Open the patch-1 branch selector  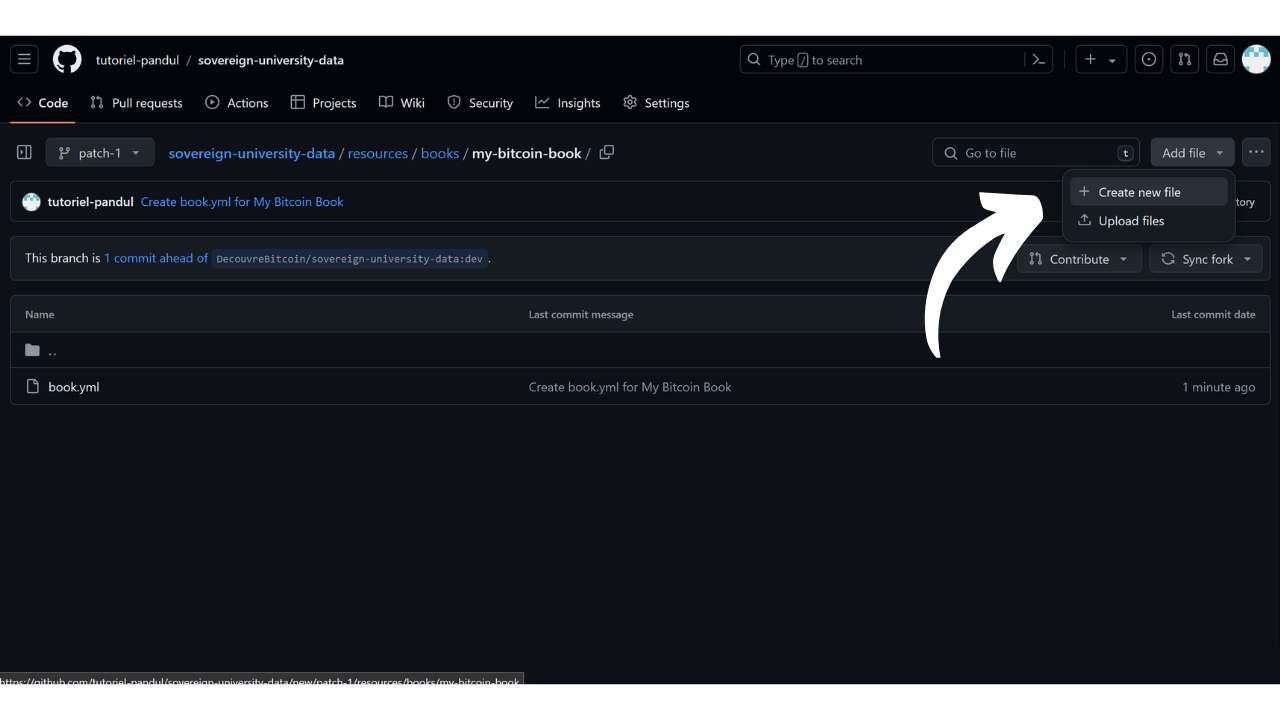point(100,153)
